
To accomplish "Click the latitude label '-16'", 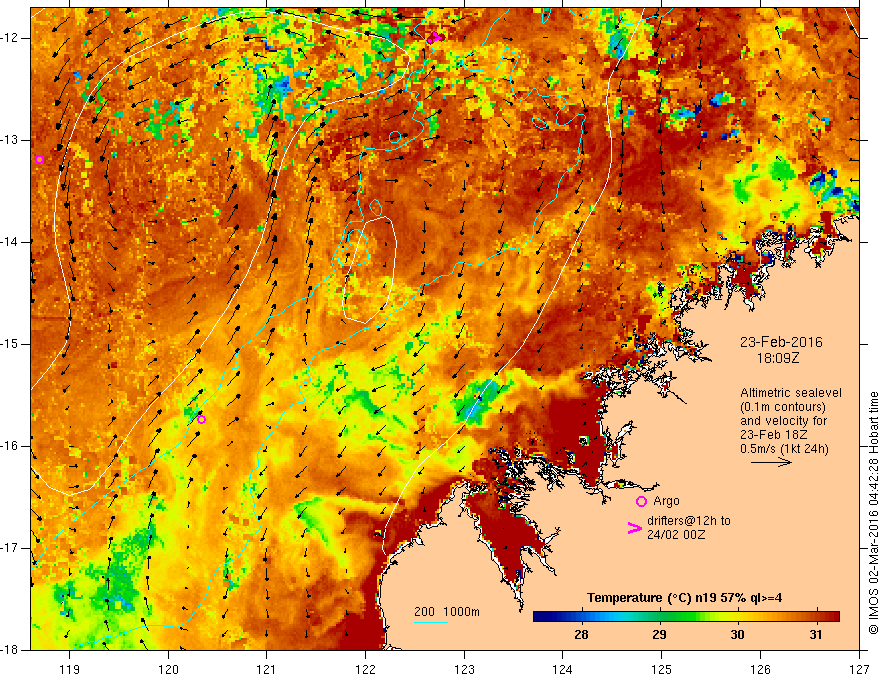I will (11, 446).
